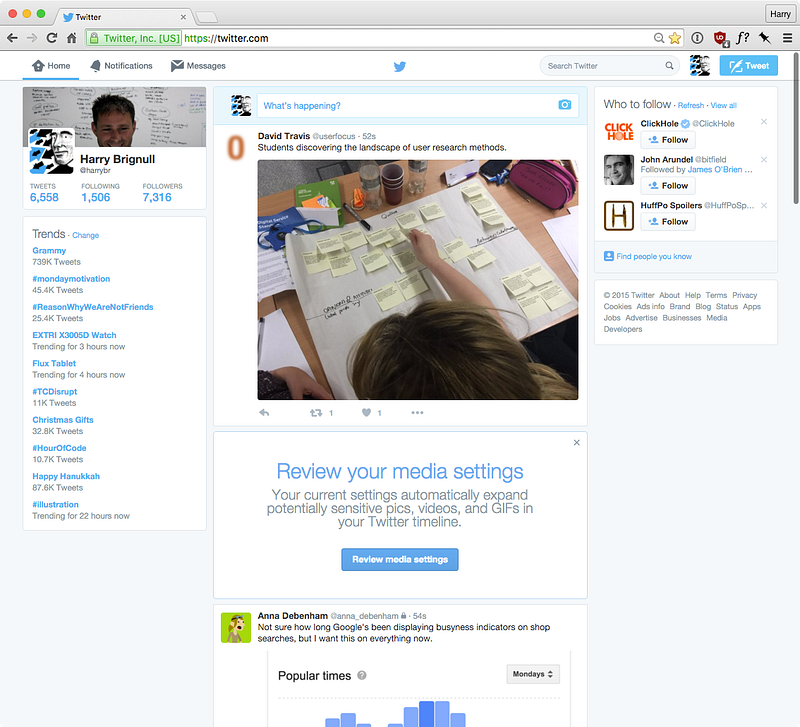800x727 pixels.
Task: Open the Happy Hanukkah trend
Action: 66,476
